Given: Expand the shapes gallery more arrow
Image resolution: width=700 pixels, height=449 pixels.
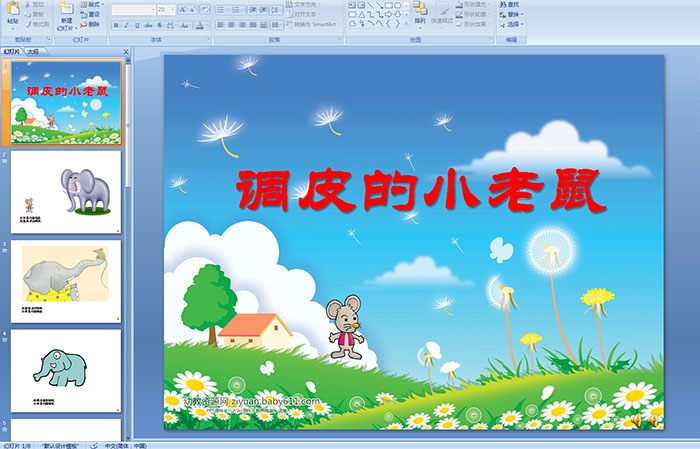Looking at the screenshot, I should point(406,22).
